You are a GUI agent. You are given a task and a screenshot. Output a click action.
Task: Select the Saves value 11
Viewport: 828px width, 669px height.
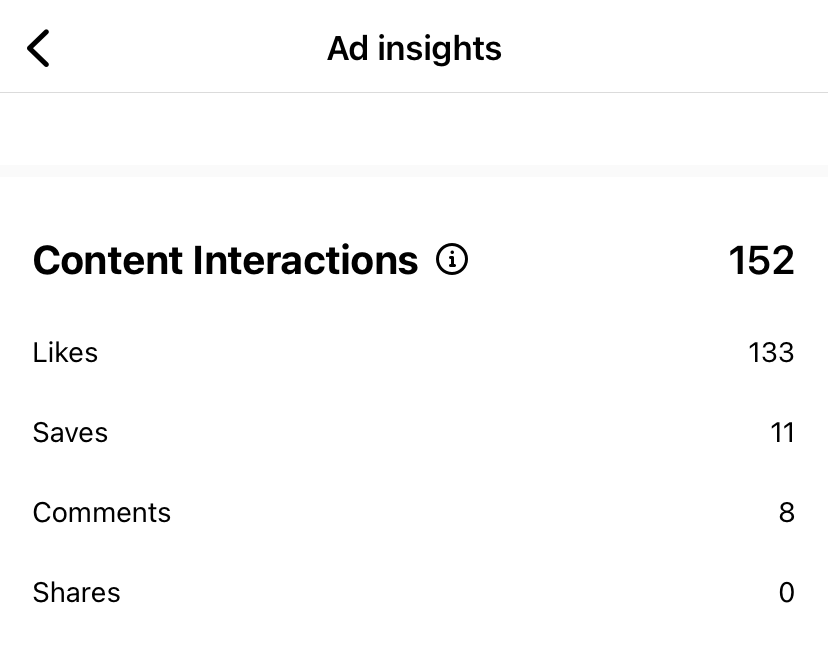[784, 432]
